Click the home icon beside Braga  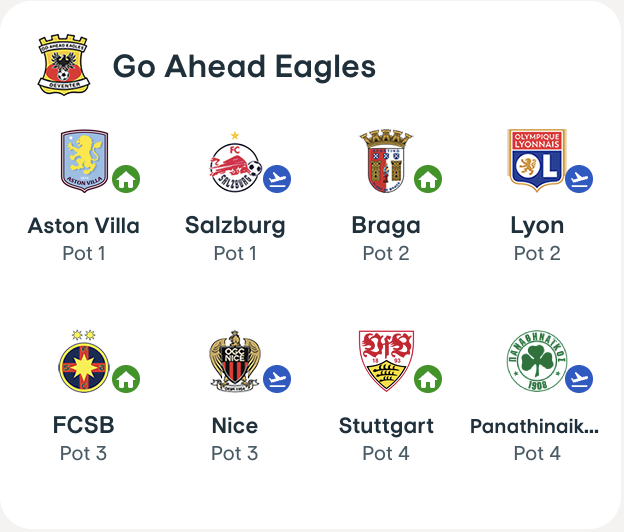(x=428, y=179)
